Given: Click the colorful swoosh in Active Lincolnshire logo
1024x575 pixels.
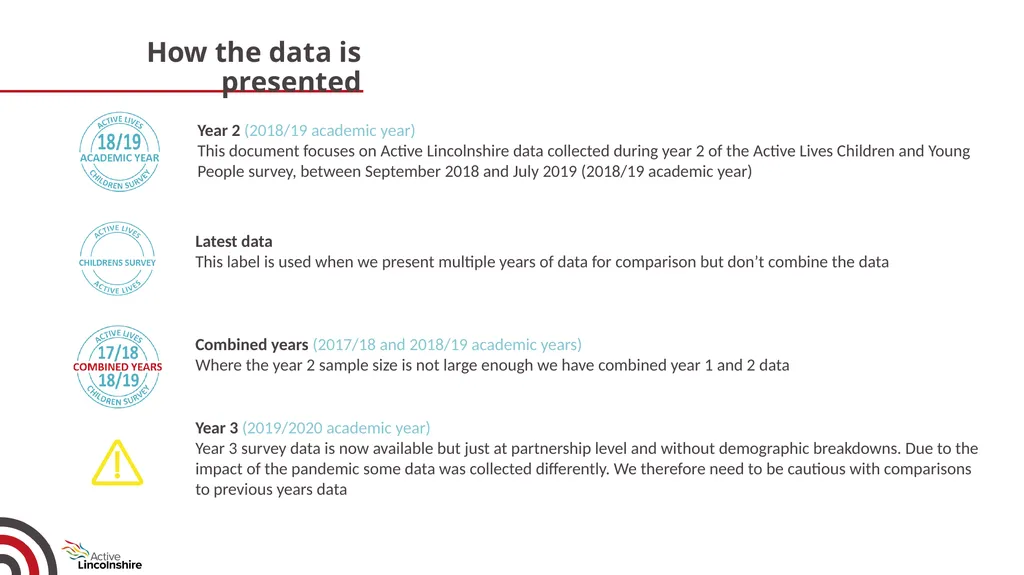Looking at the screenshot, I should pos(75,550).
